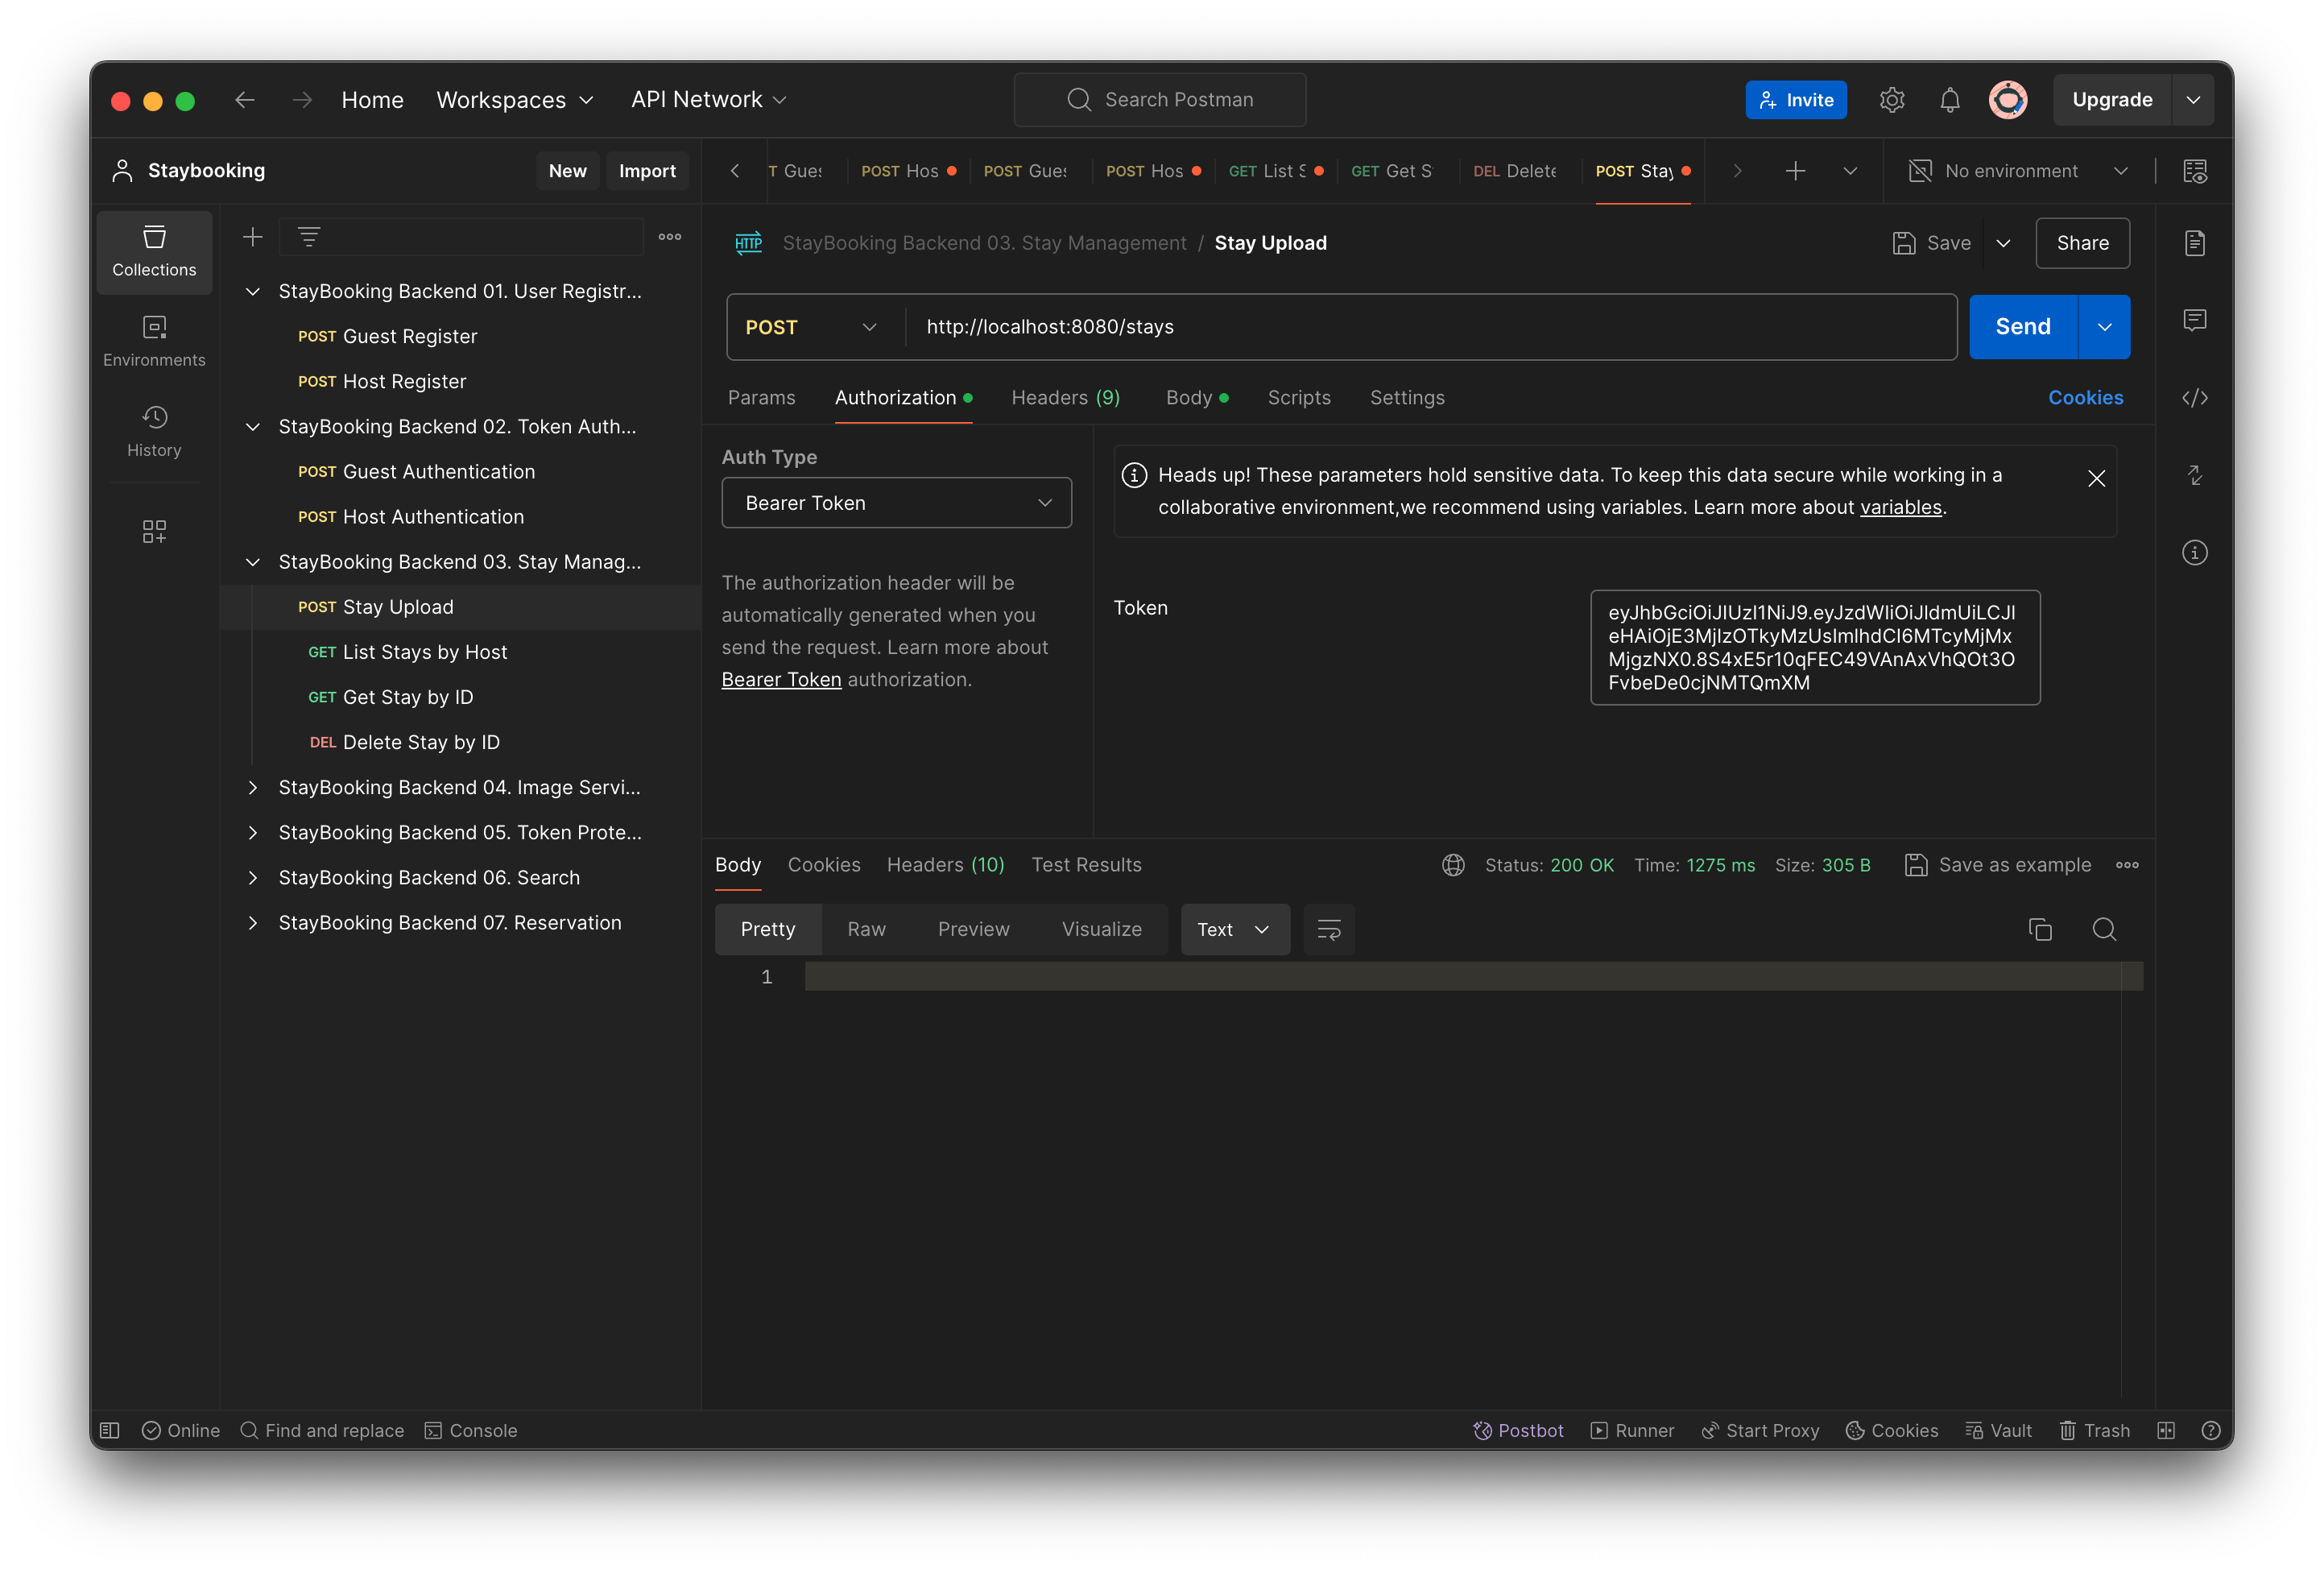Open the Console from the status bar

(x=470, y=1430)
